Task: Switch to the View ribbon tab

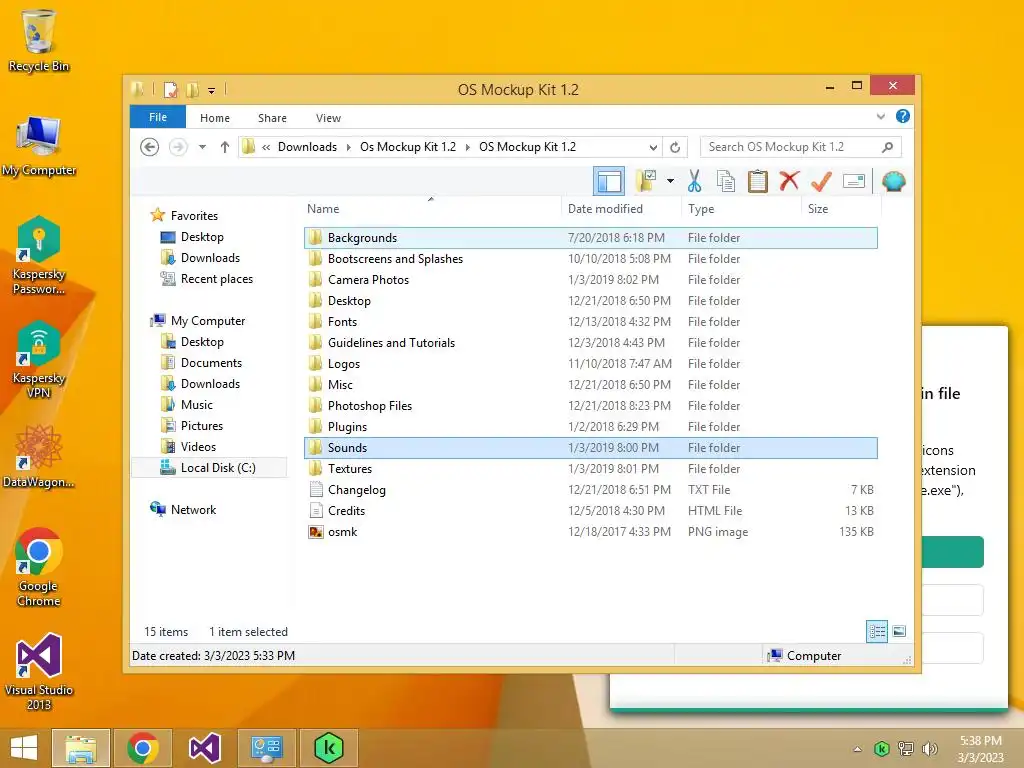Action: point(328,118)
